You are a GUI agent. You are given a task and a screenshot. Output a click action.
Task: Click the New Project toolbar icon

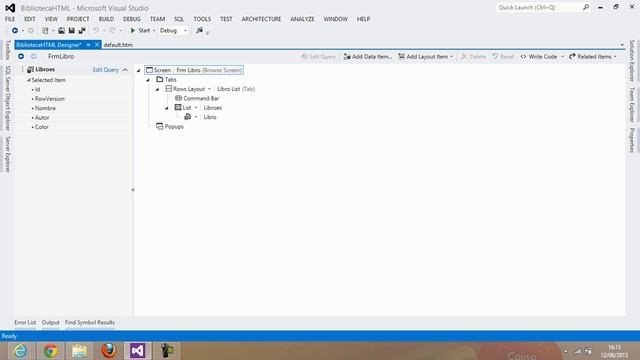tap(45, 31)
